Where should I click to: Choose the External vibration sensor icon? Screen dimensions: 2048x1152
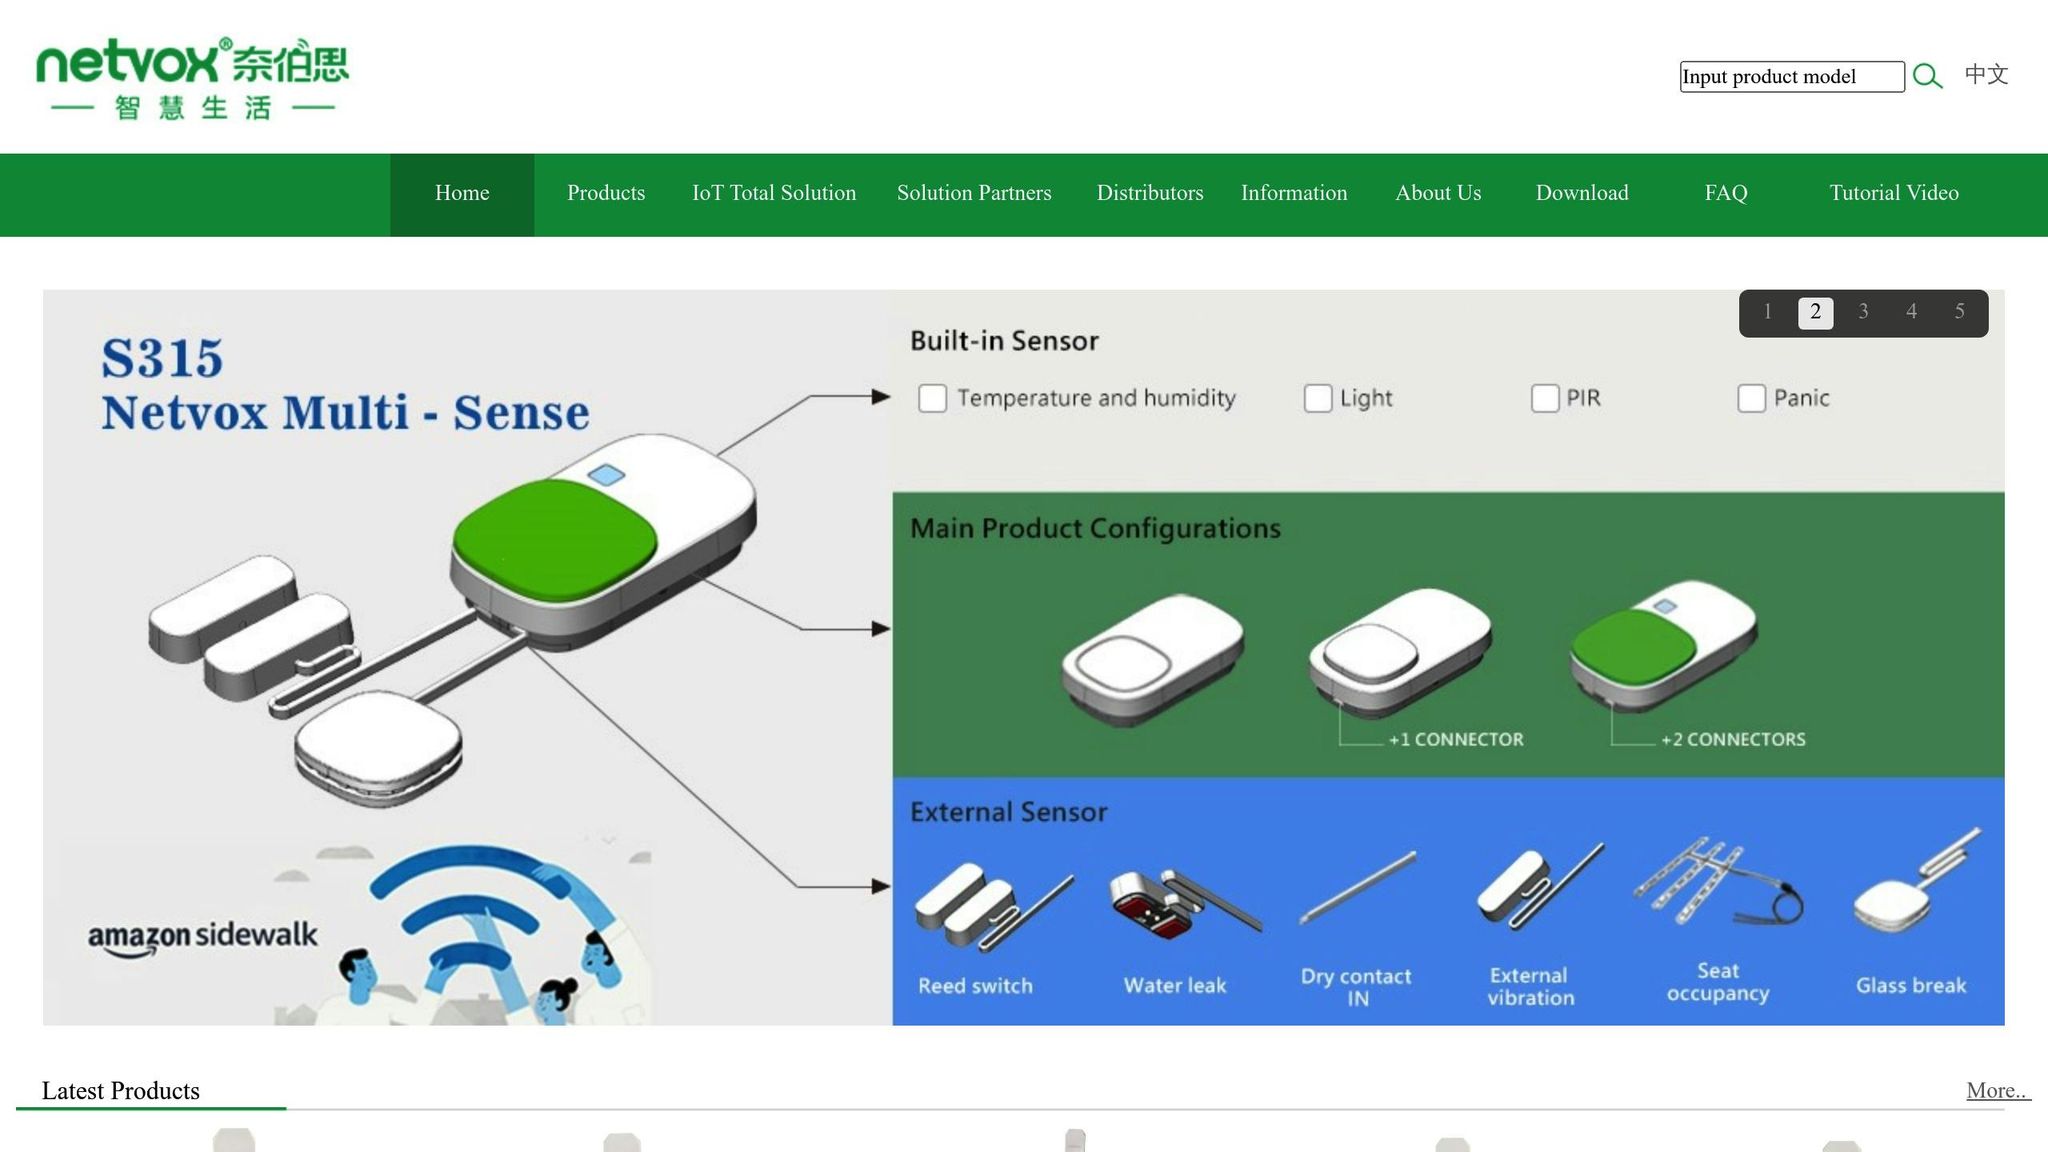[1540, 885]
